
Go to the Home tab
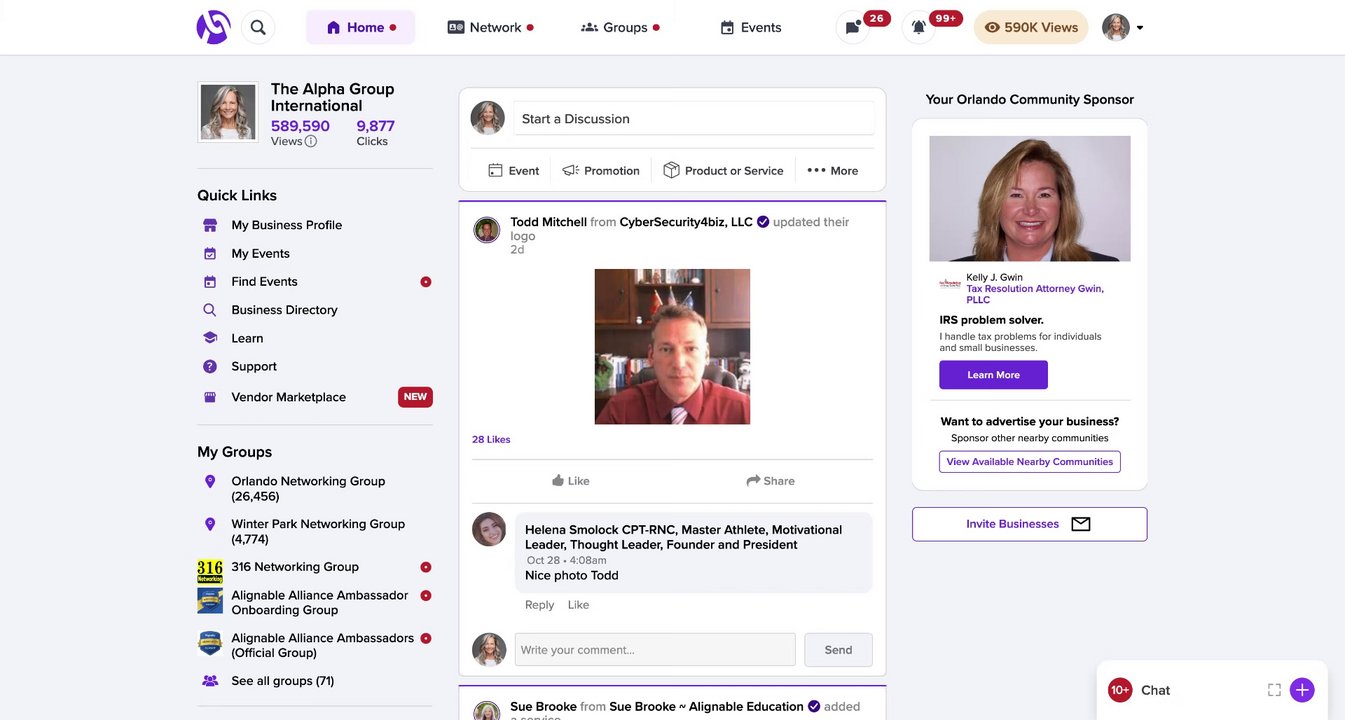click(361, 27)
